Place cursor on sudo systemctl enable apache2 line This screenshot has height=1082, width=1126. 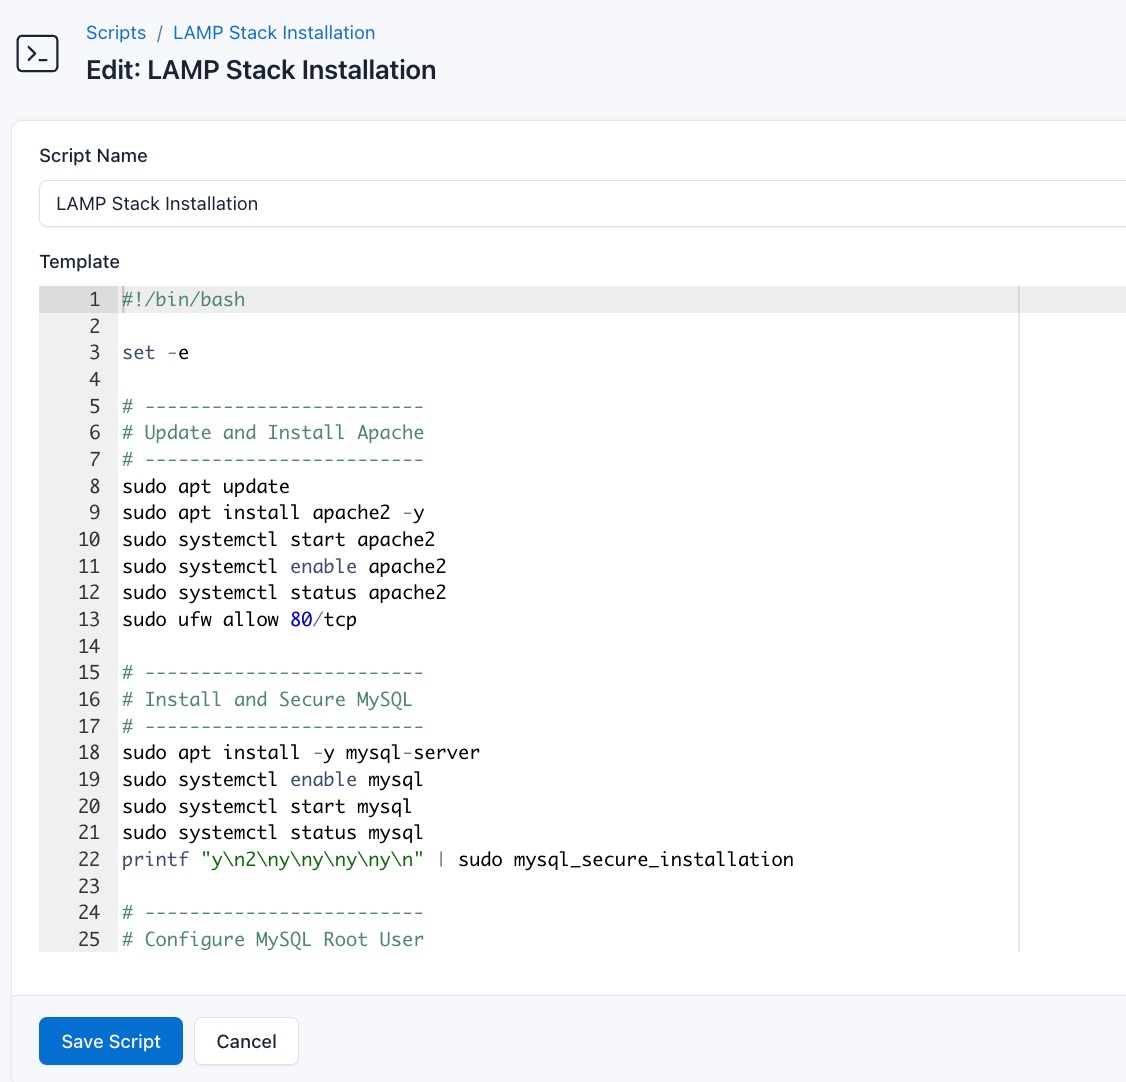283,566
